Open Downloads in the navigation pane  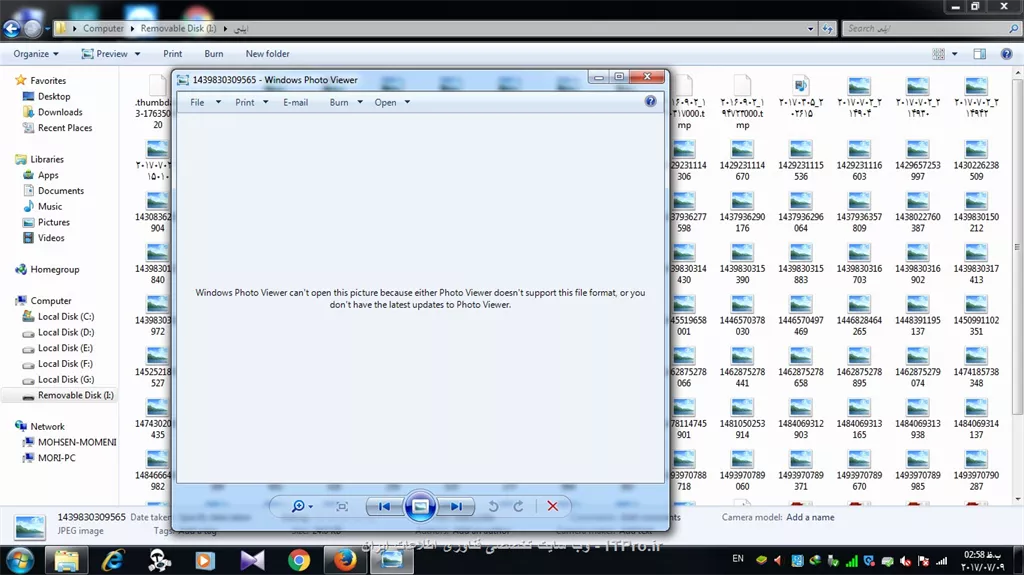pos(60,112)
